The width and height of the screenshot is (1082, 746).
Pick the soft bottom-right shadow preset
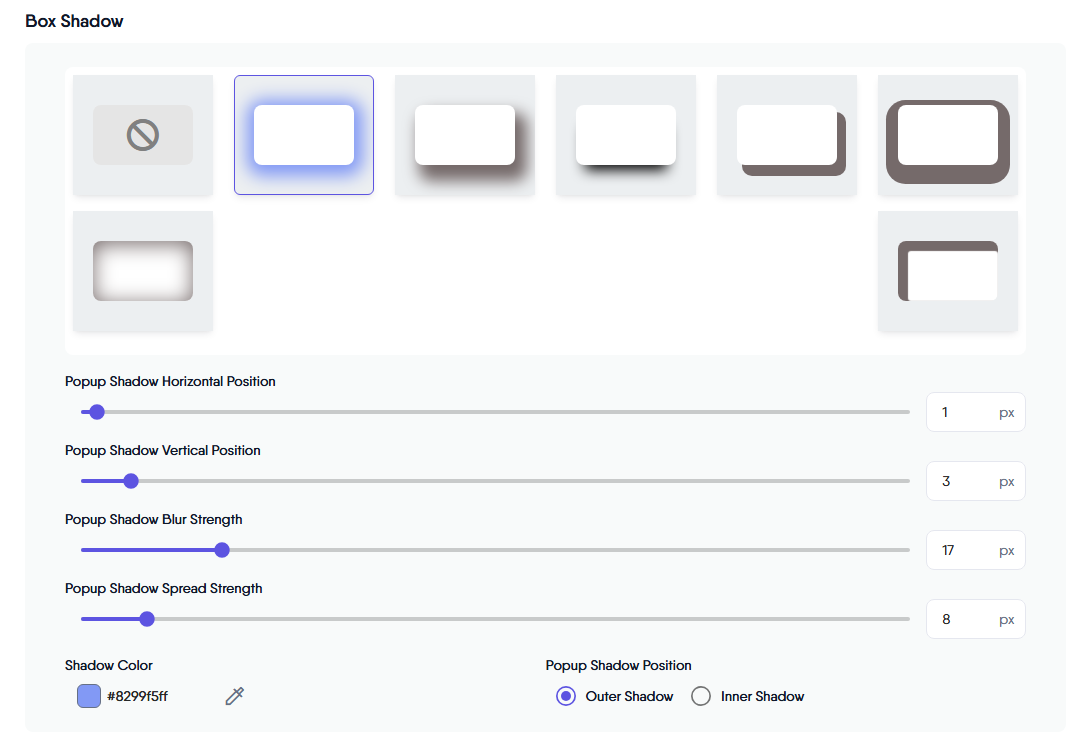pos(465,135)
